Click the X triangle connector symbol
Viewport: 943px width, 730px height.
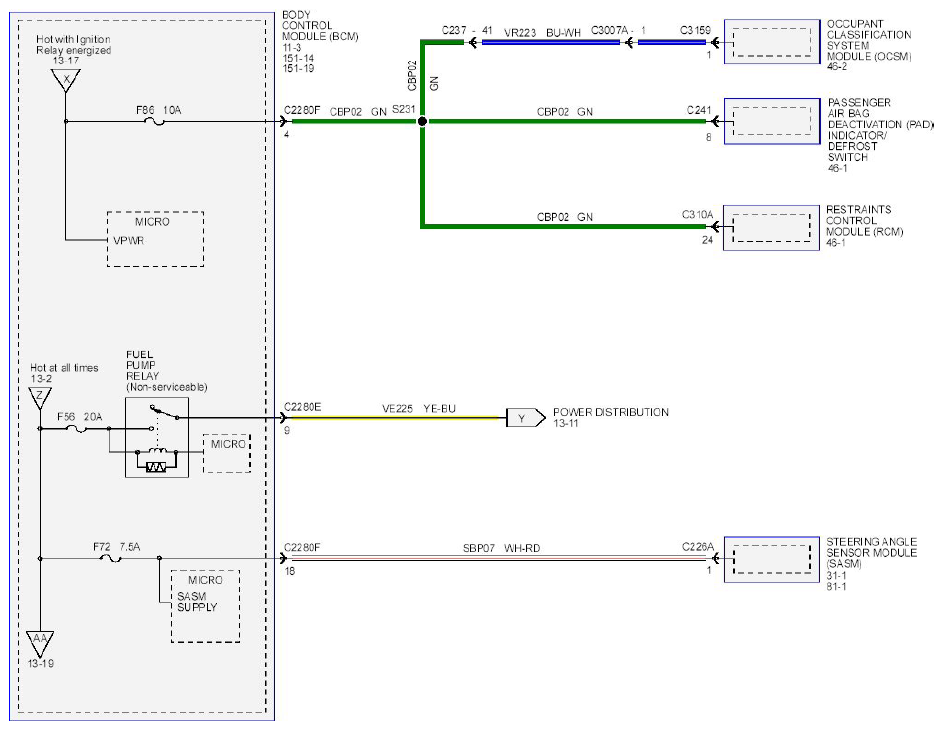[66, 79]
